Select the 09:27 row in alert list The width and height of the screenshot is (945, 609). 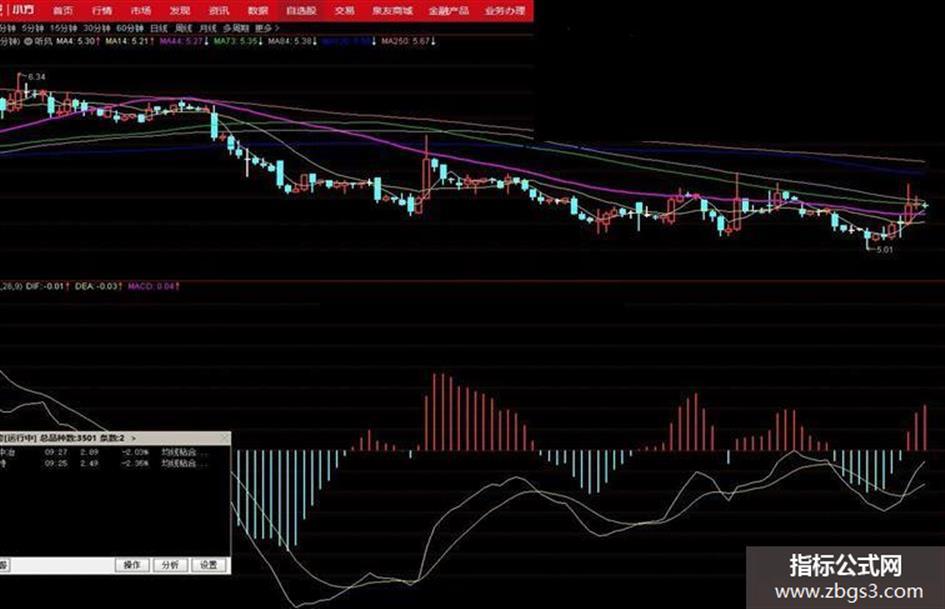coord(115,452)
